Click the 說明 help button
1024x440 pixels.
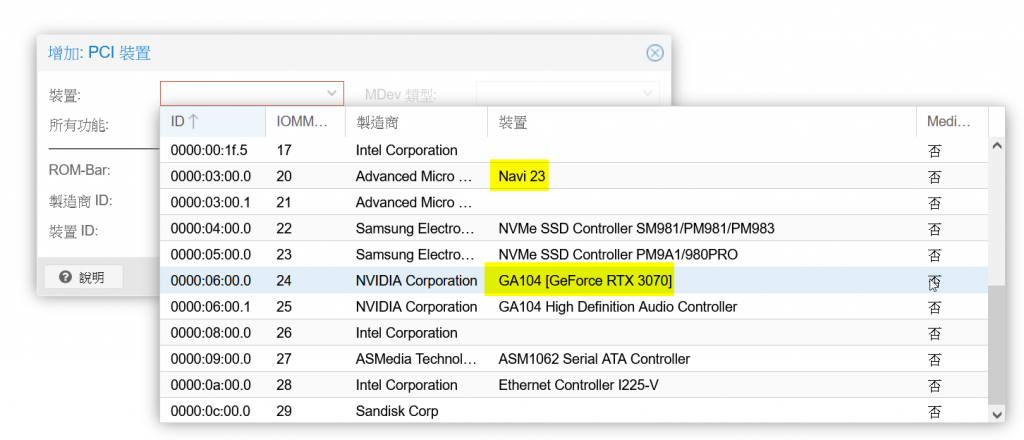[x=83, y=277]
